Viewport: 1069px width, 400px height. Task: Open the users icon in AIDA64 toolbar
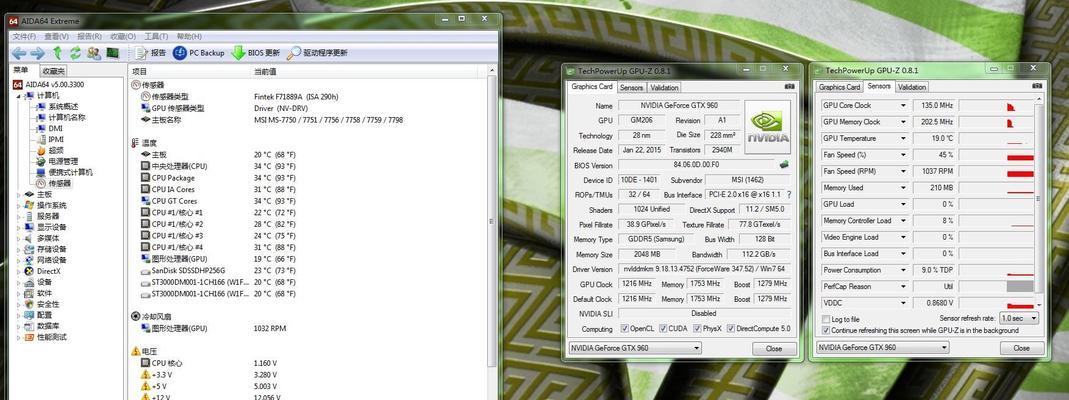94,53
